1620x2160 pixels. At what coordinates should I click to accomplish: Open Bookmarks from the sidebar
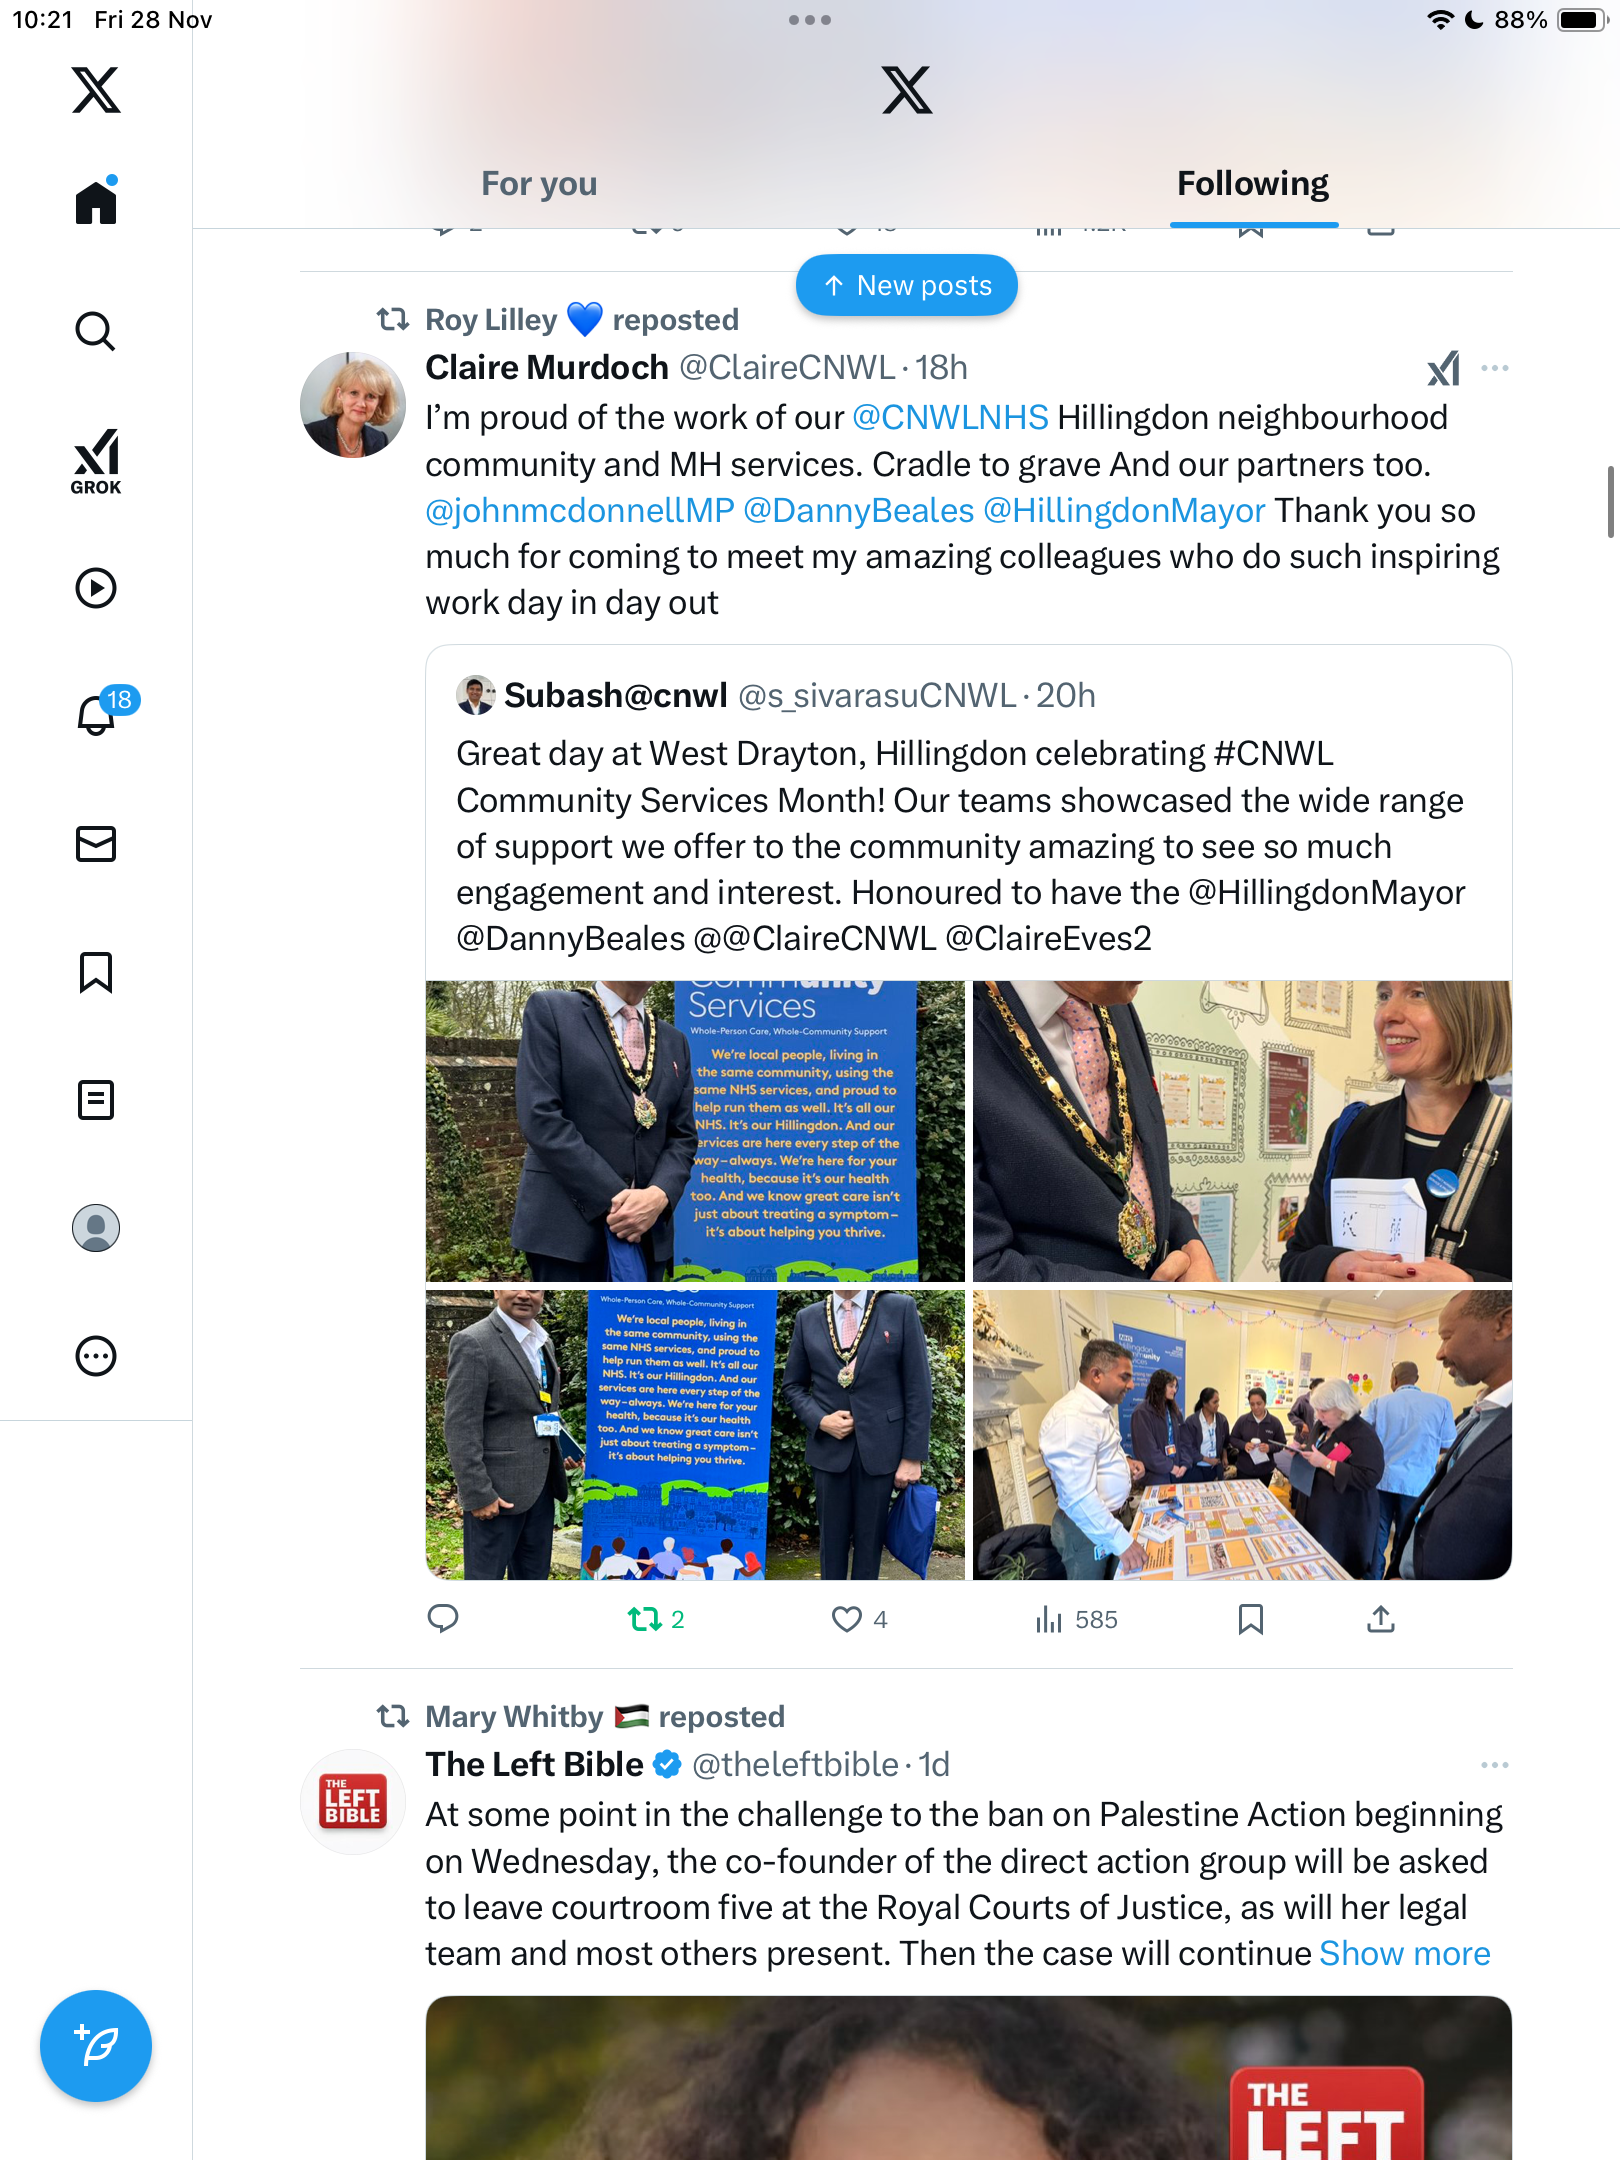(96, 972)
